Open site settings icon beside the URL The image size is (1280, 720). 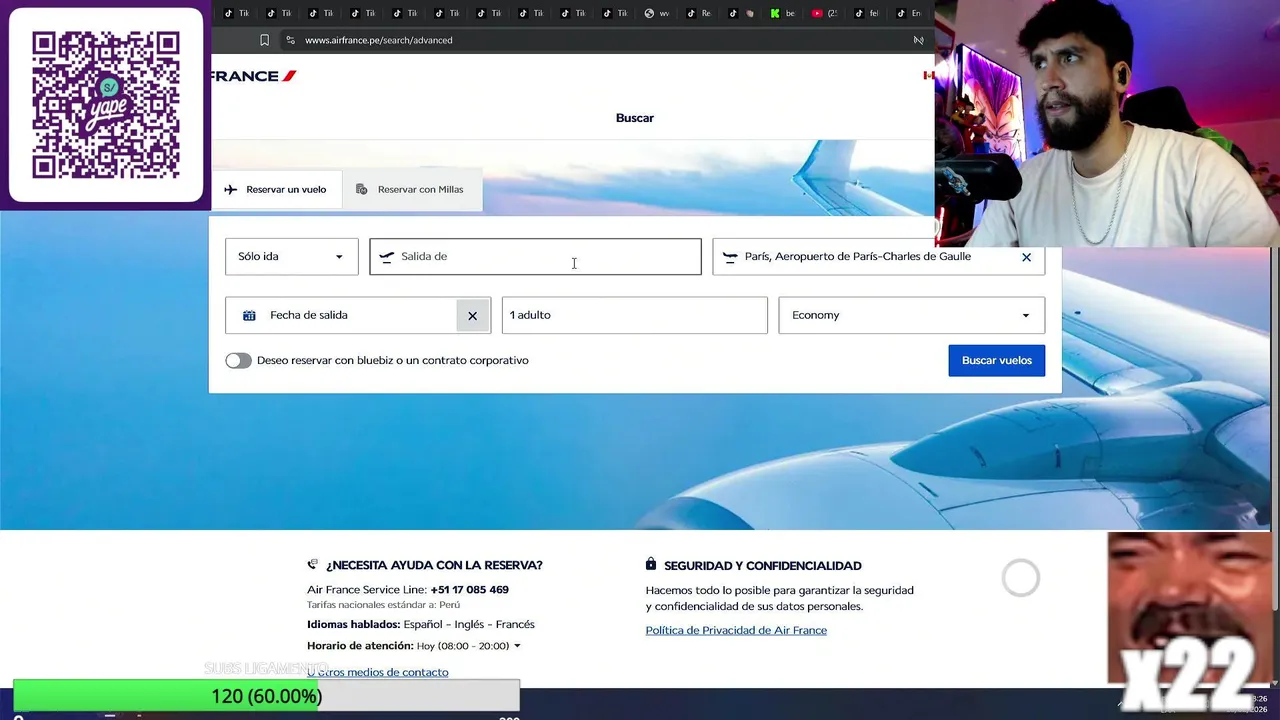pos(290,40)
